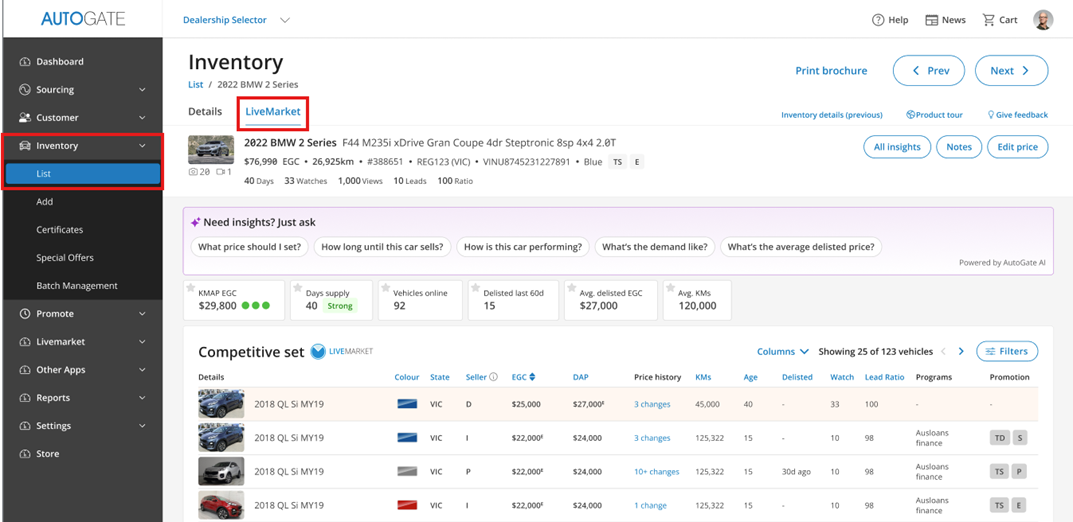Open the News icon in header

click(x=931, y=20)
